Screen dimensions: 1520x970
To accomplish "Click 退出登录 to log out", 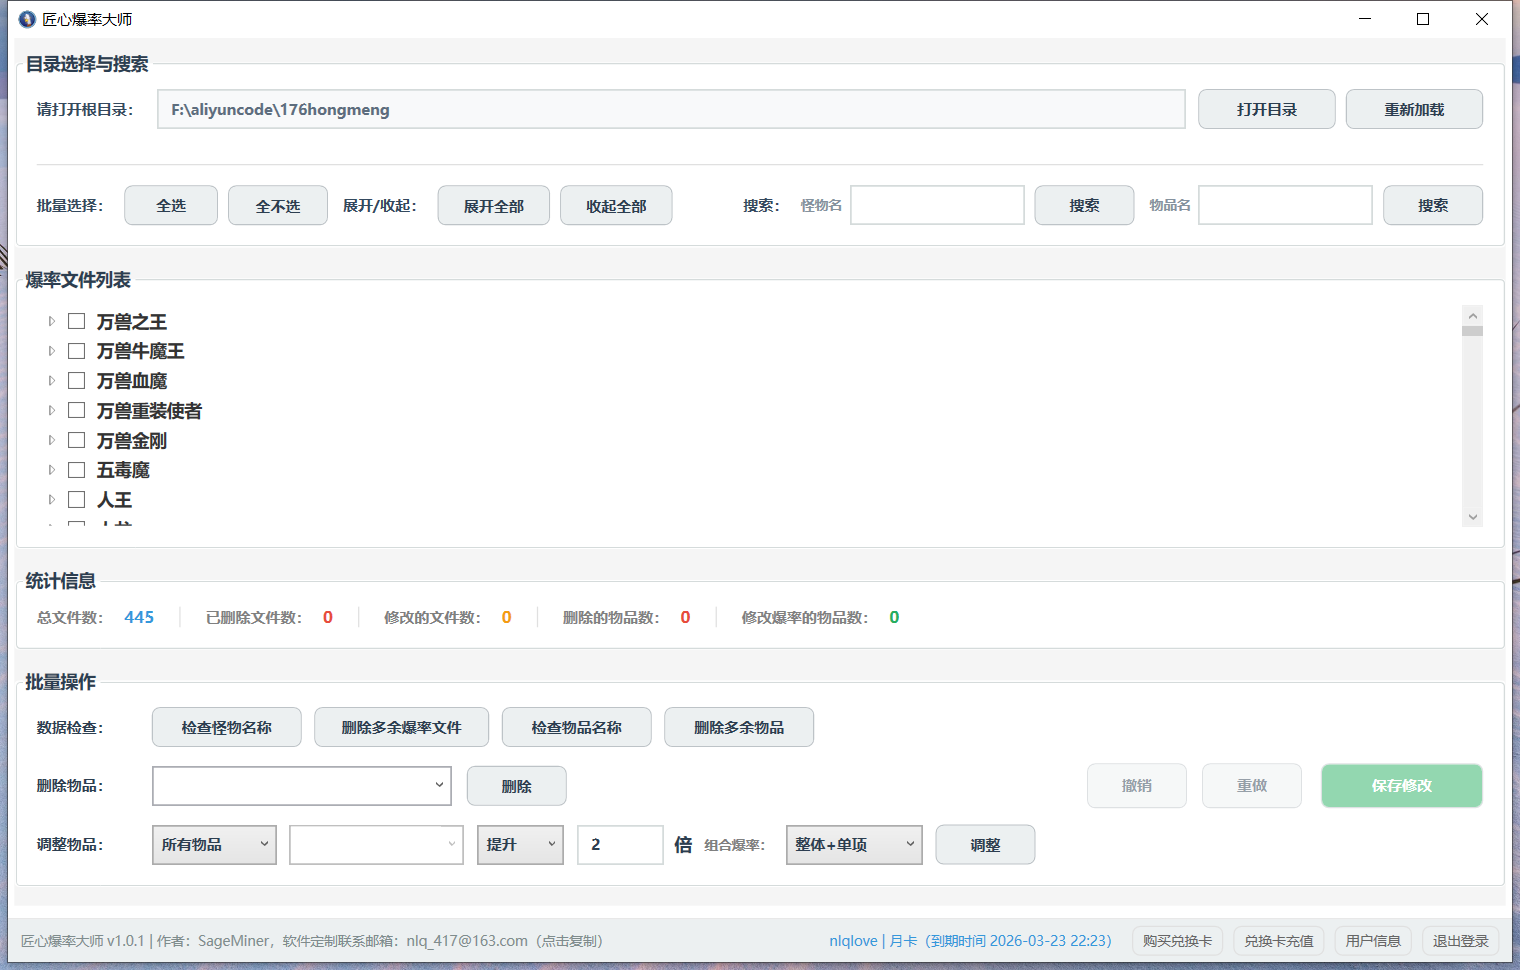I will coord(1461,940).
